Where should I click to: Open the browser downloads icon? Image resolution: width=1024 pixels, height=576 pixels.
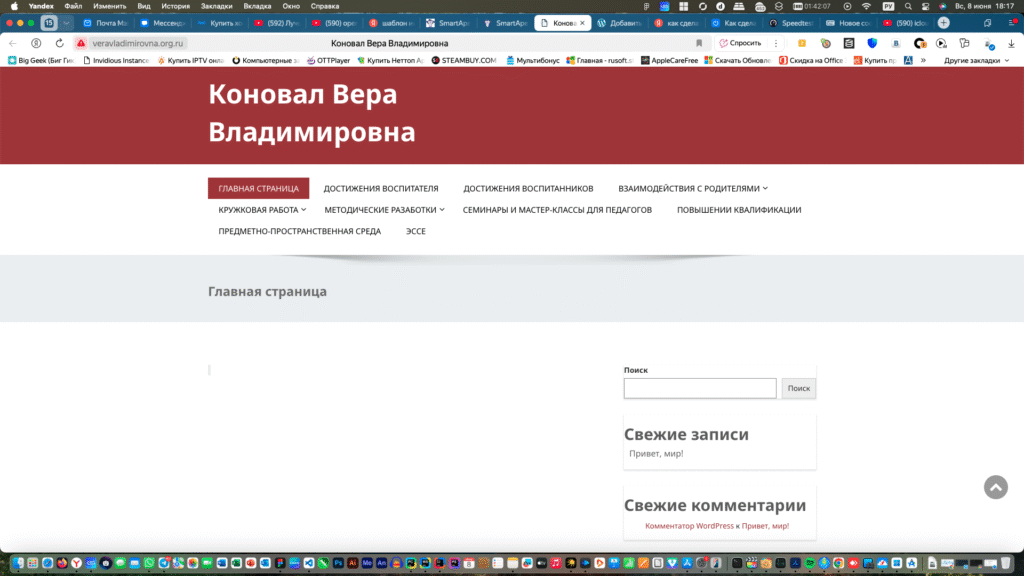pos(1011,44)
